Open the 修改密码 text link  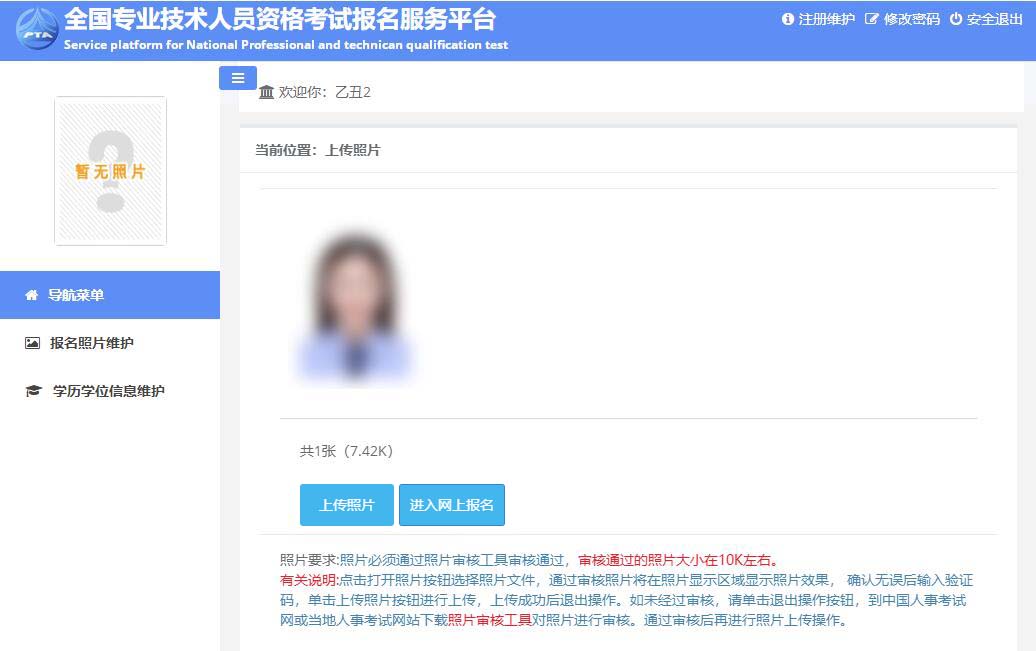911,19
